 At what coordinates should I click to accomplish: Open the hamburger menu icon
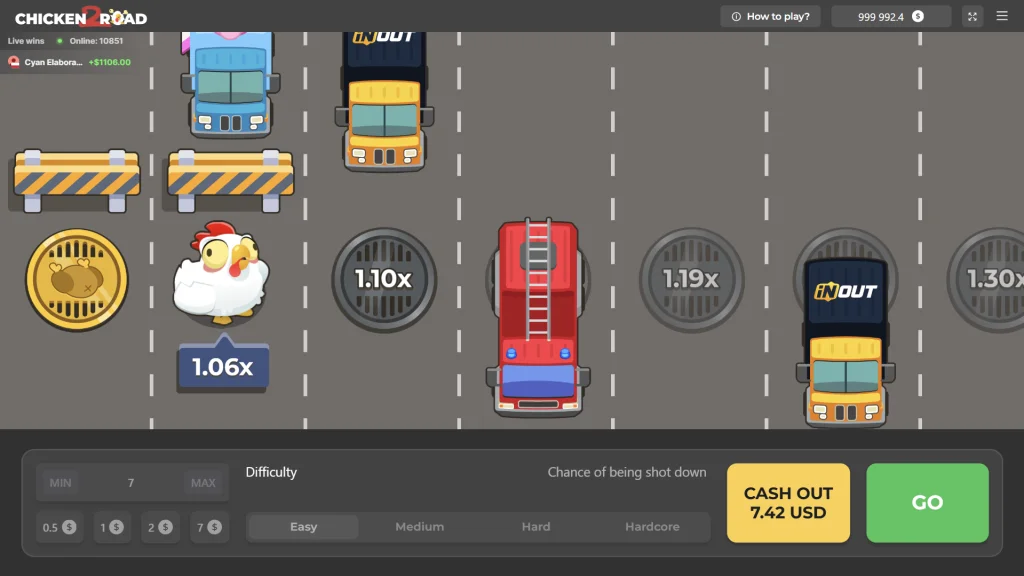(x=1002, y=16)
